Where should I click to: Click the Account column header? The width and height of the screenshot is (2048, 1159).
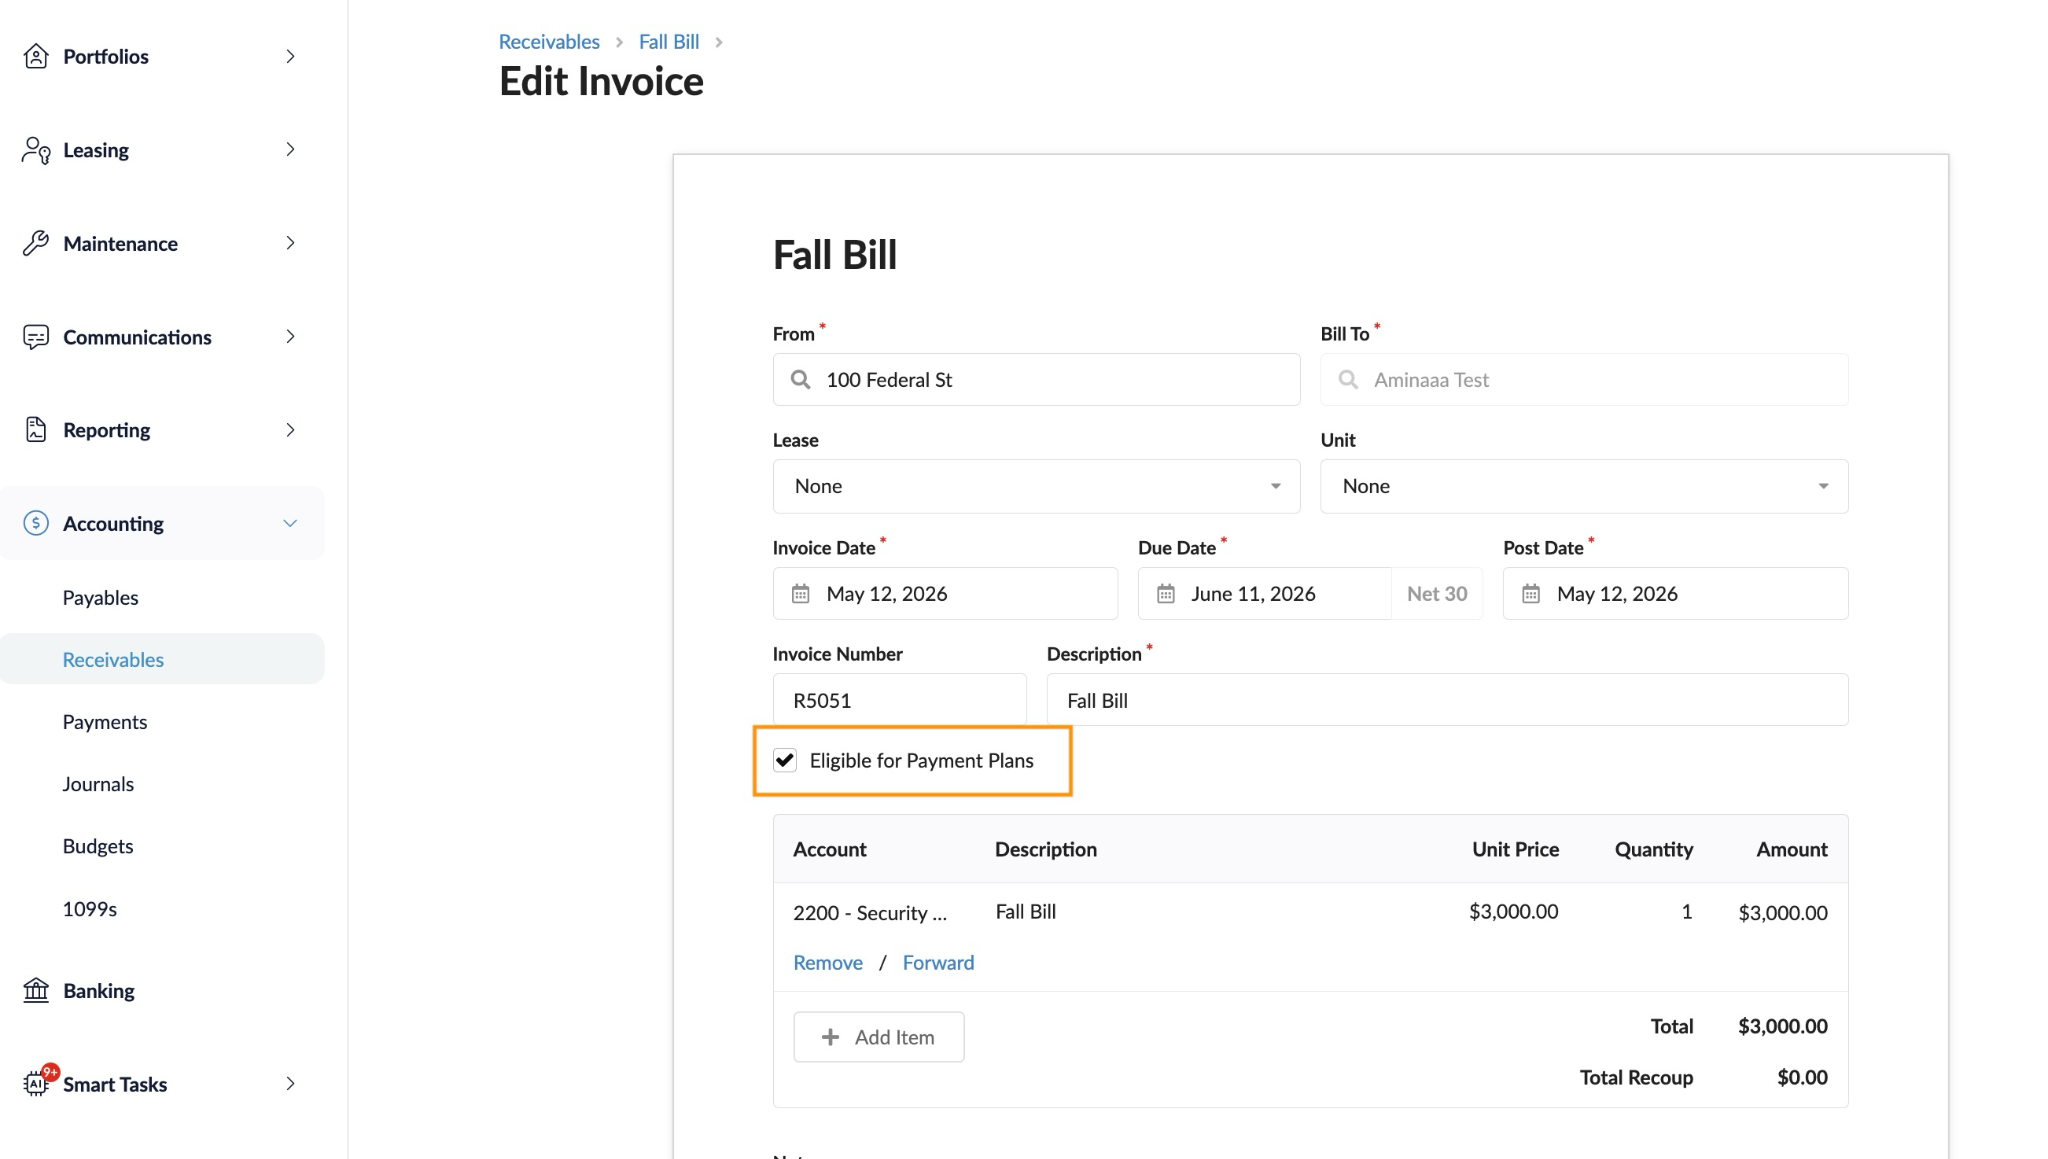point(830,849)
